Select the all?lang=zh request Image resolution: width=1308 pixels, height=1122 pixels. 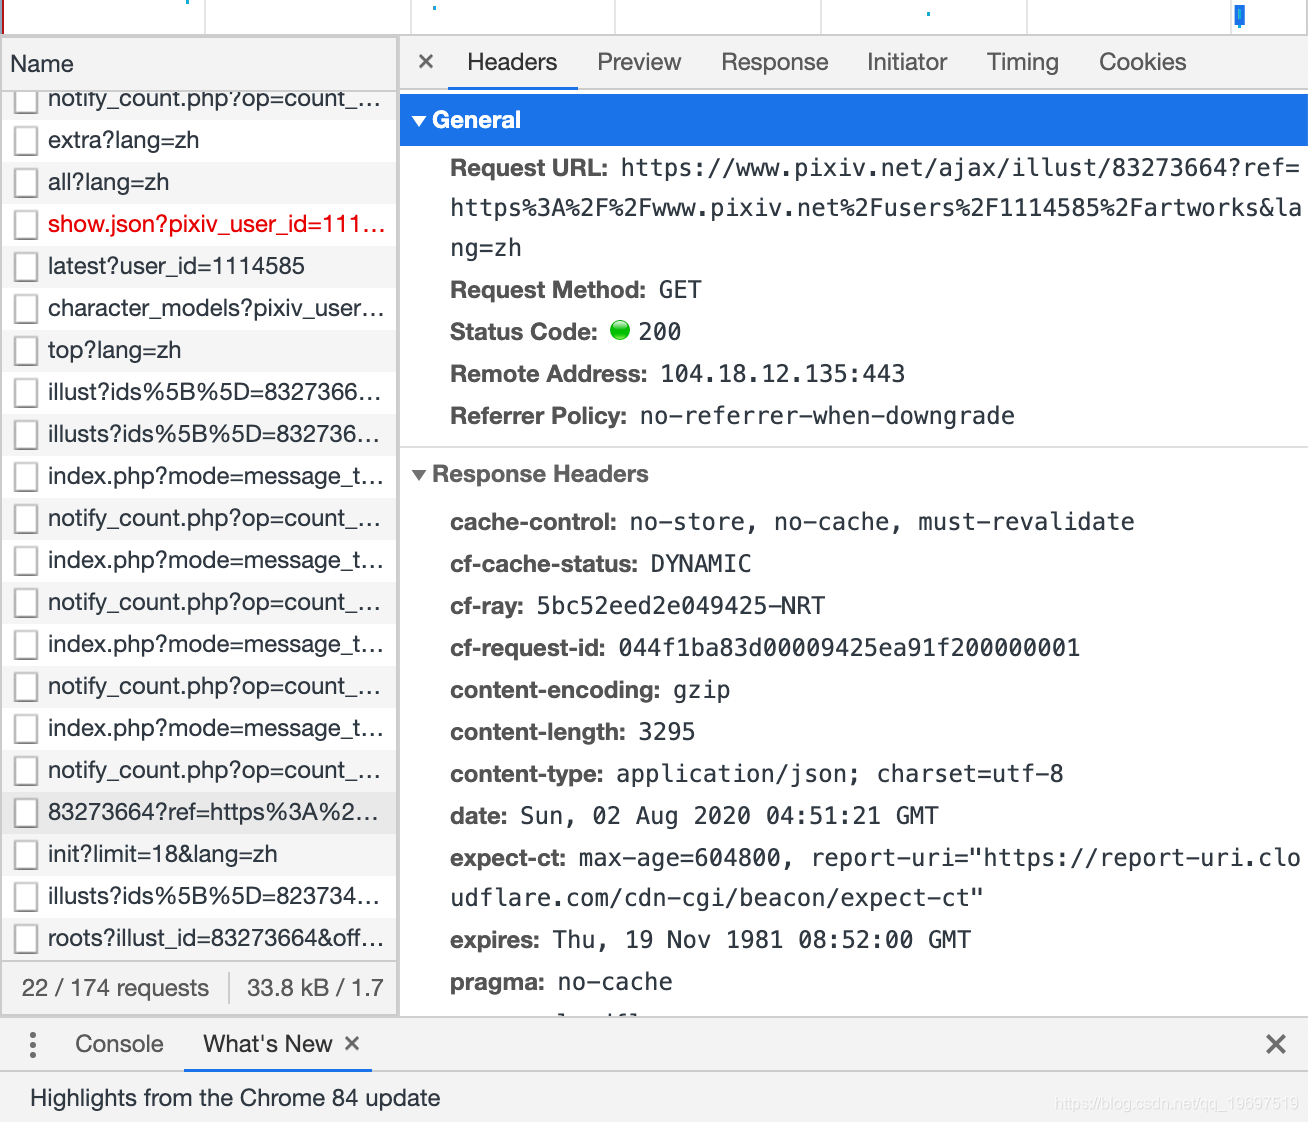(x=200, y=182)
